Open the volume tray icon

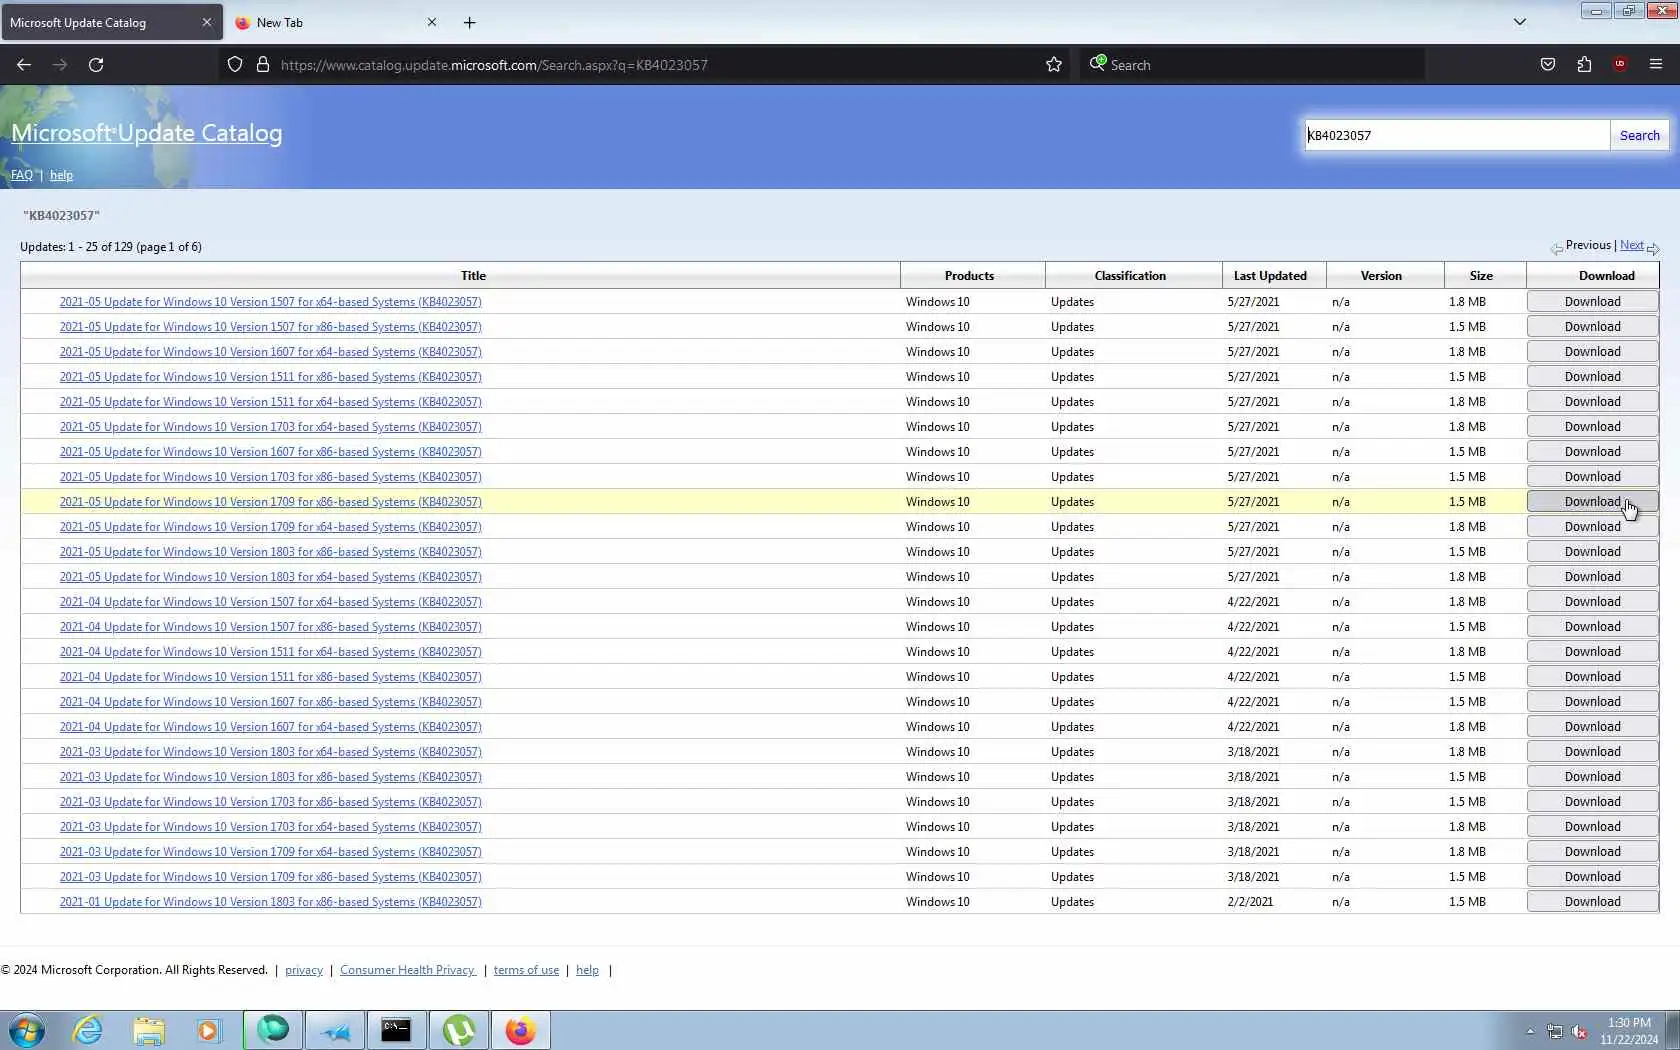tap(1580, 1031)
